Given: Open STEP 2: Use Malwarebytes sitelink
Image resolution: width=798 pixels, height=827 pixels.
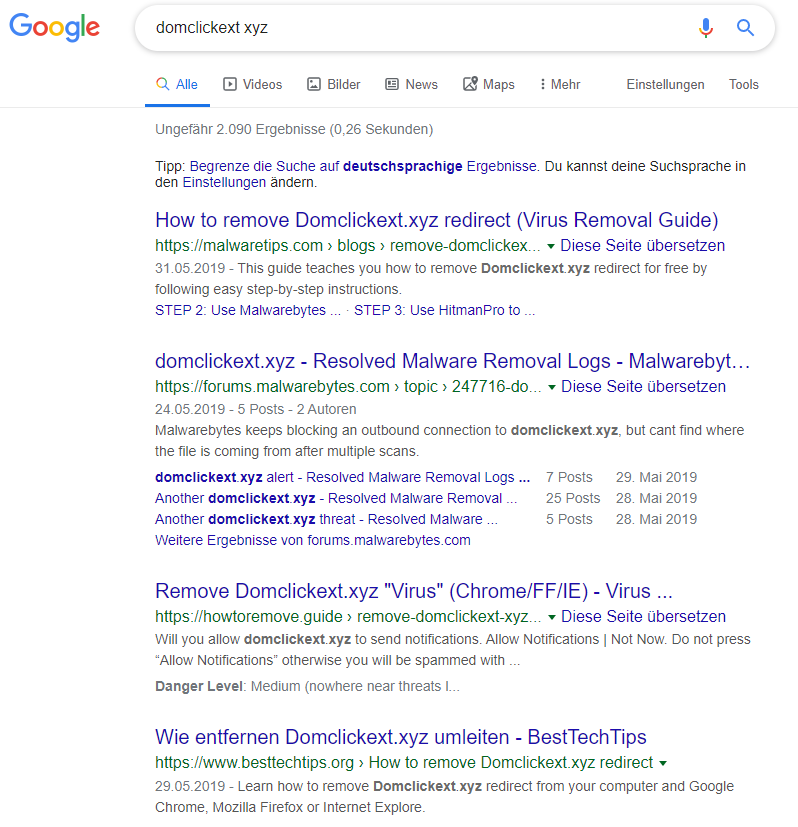Looking at the screenshot, I should 248,310.
